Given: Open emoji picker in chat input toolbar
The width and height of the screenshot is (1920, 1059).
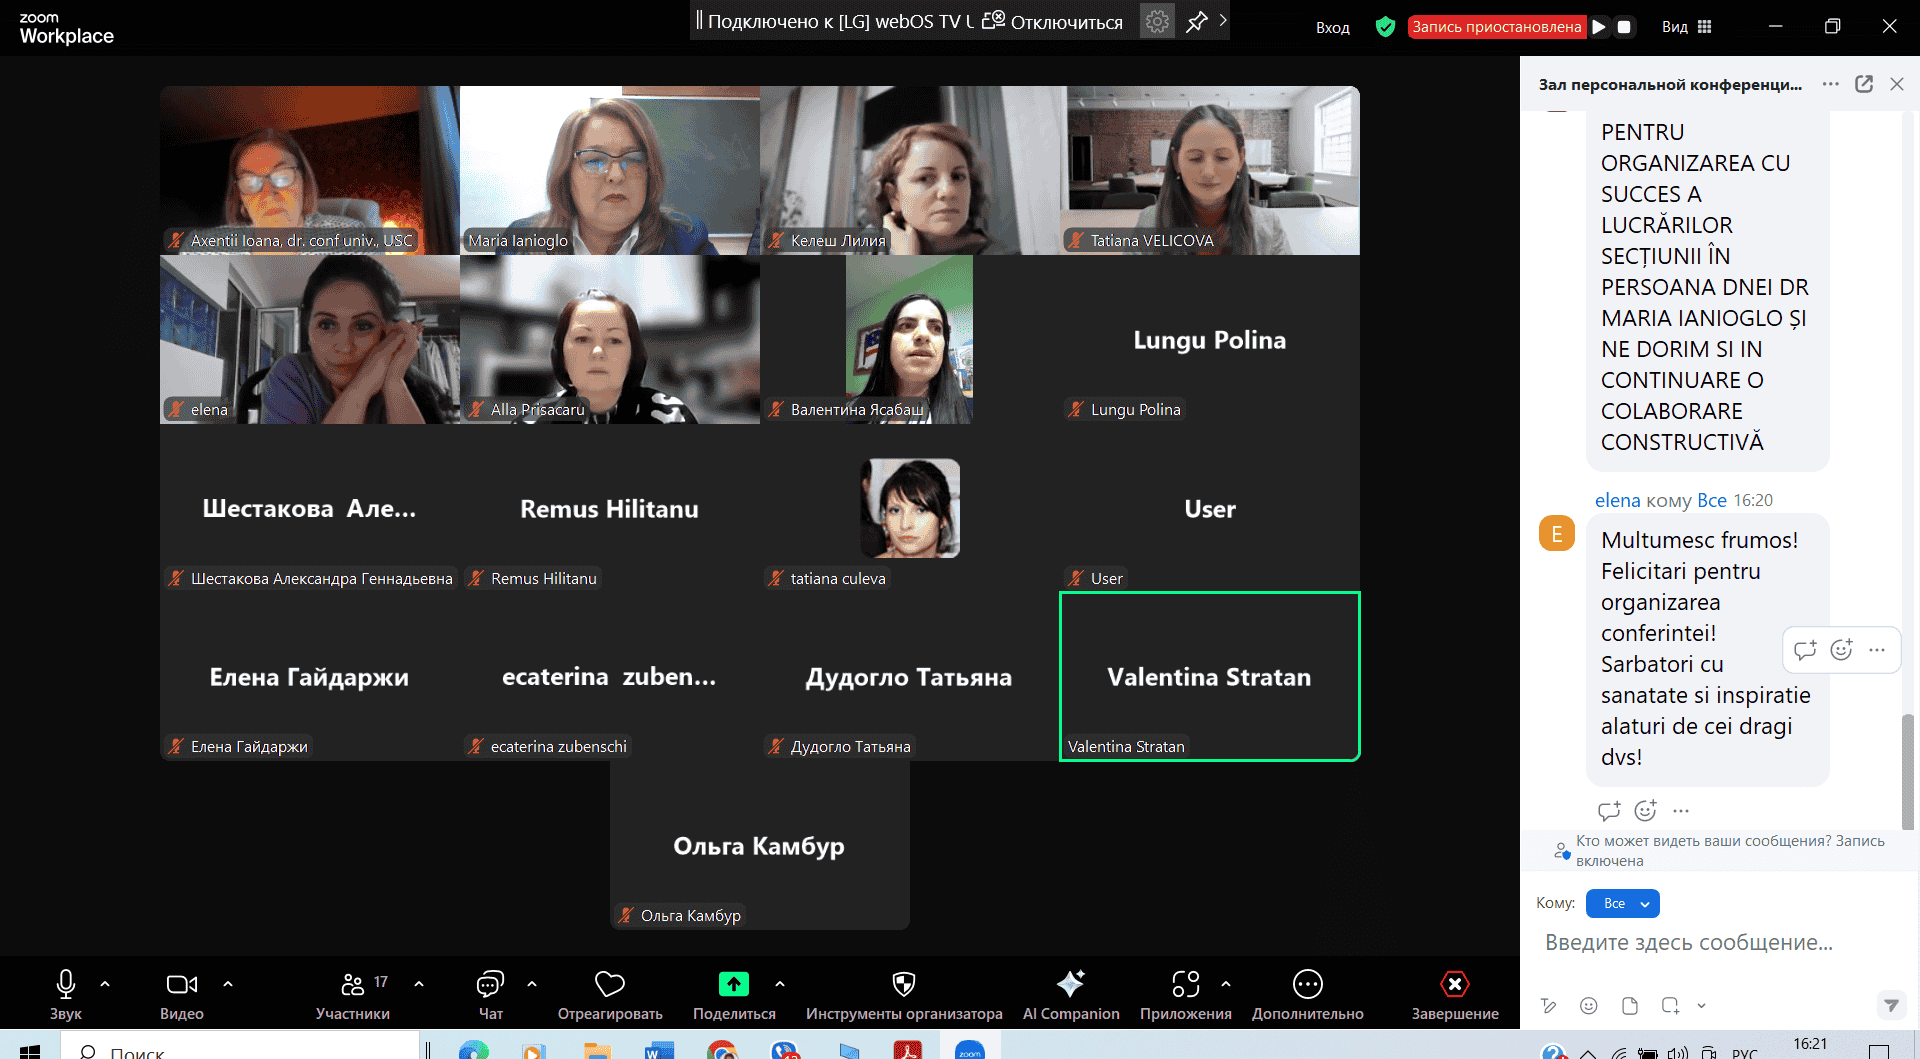Looking at the screenshot, I should click(1588, 1006).
